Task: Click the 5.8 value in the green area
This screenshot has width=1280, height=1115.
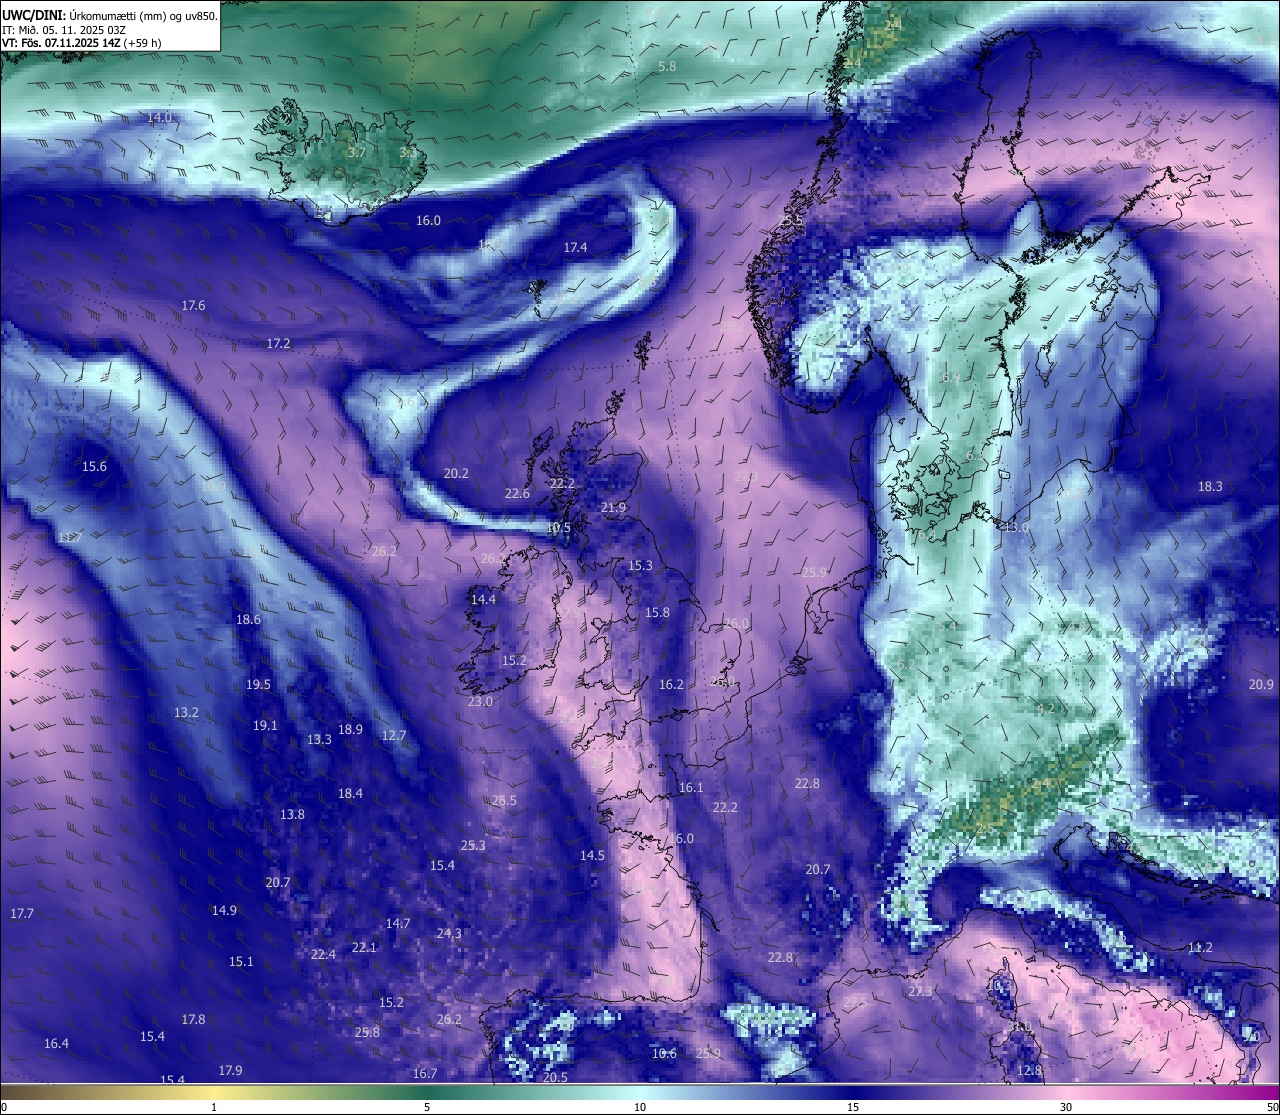Action: (x=668, y=67)
